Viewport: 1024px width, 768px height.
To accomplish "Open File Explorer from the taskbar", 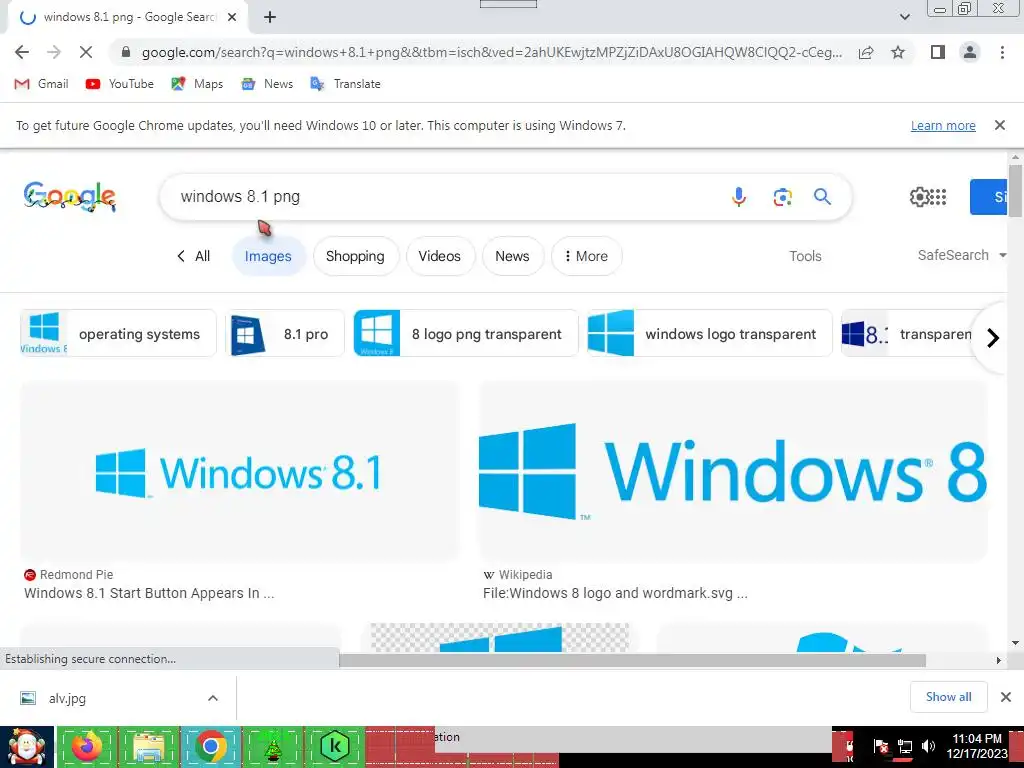I will click(x=148, y=746).
